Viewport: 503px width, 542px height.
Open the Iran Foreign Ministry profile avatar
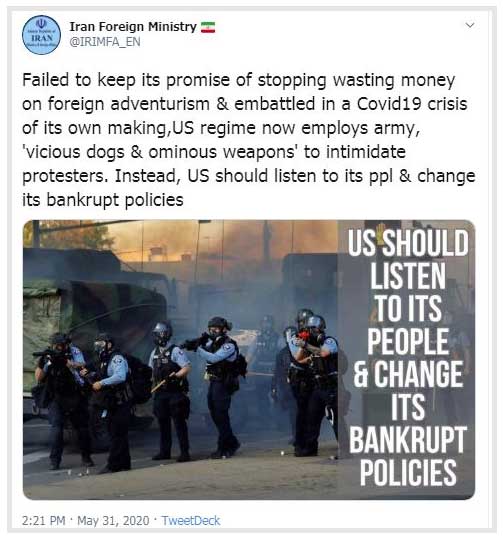point(41,35)
